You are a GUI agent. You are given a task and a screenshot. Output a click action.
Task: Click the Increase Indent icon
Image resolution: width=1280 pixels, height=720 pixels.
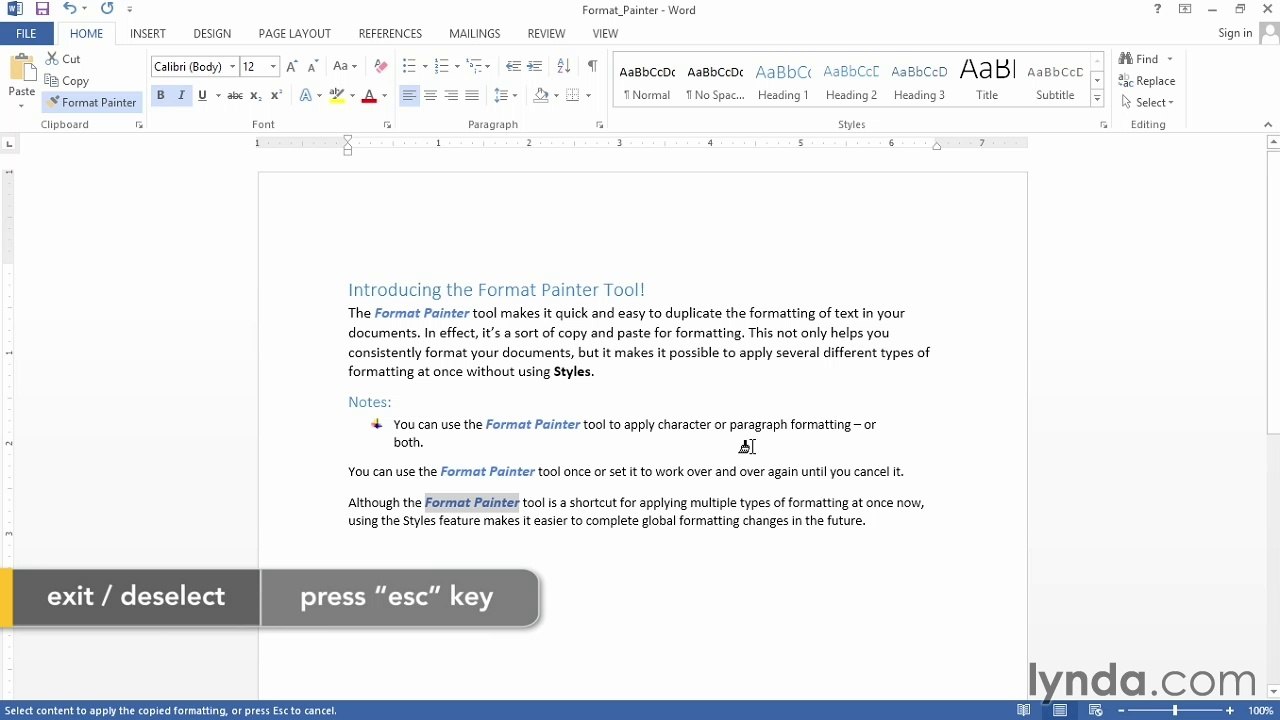(535, 67)
